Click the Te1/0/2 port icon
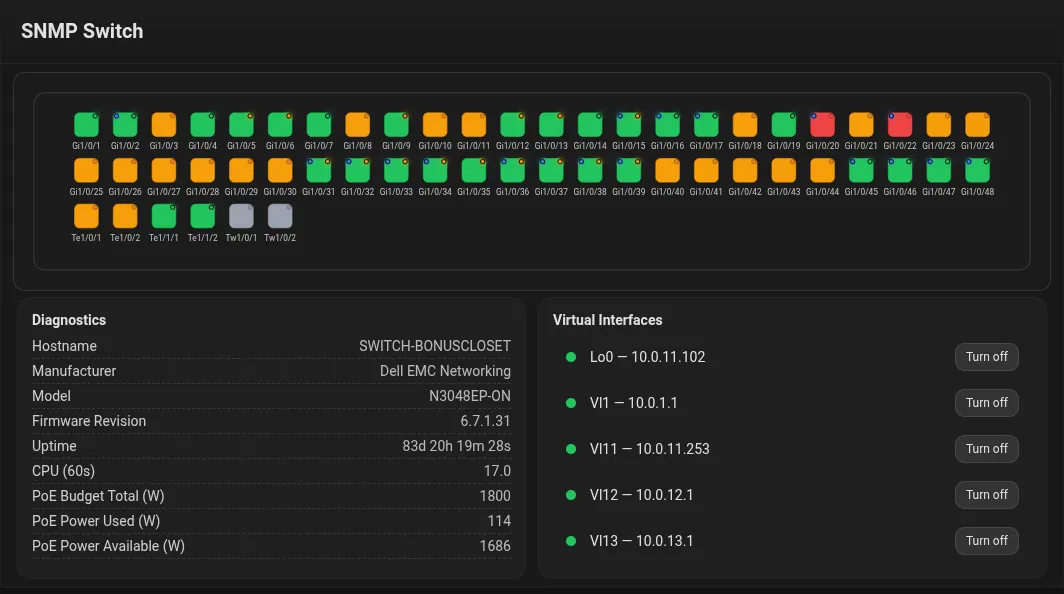 tap(125, 217)
